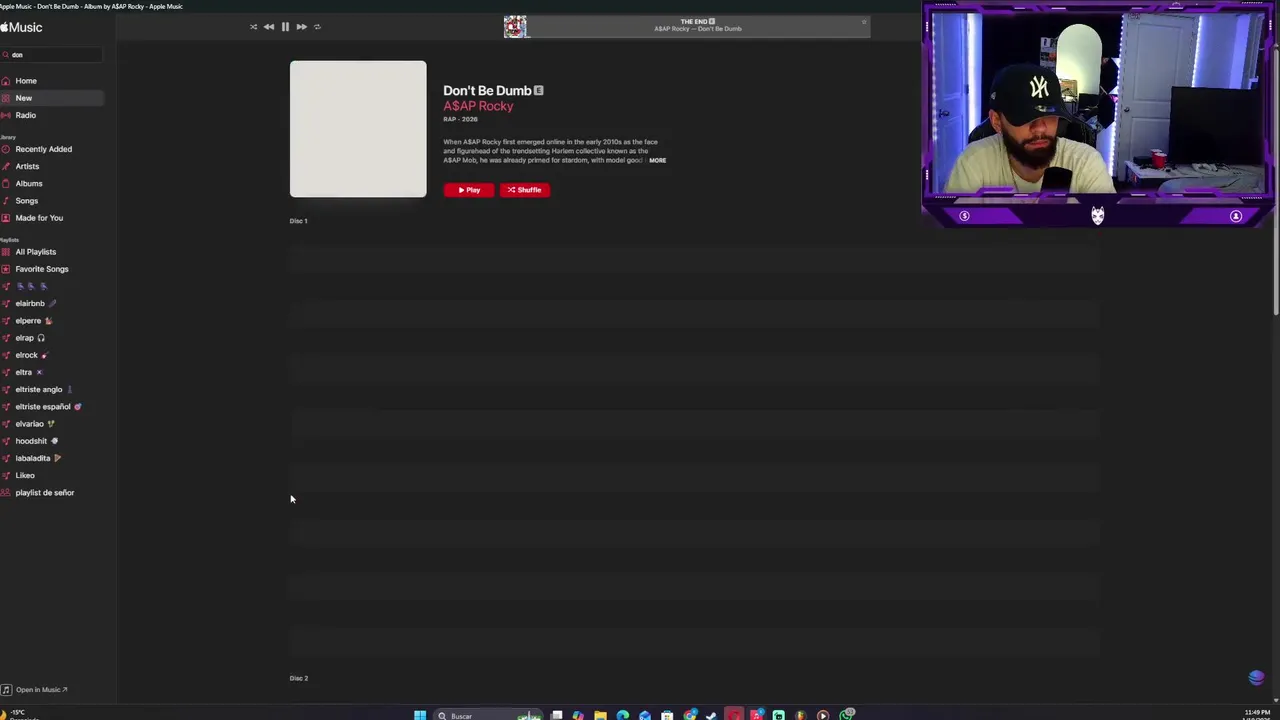Open Home in the sidebar
The image size is (1280, 720).
click(26, 81)
